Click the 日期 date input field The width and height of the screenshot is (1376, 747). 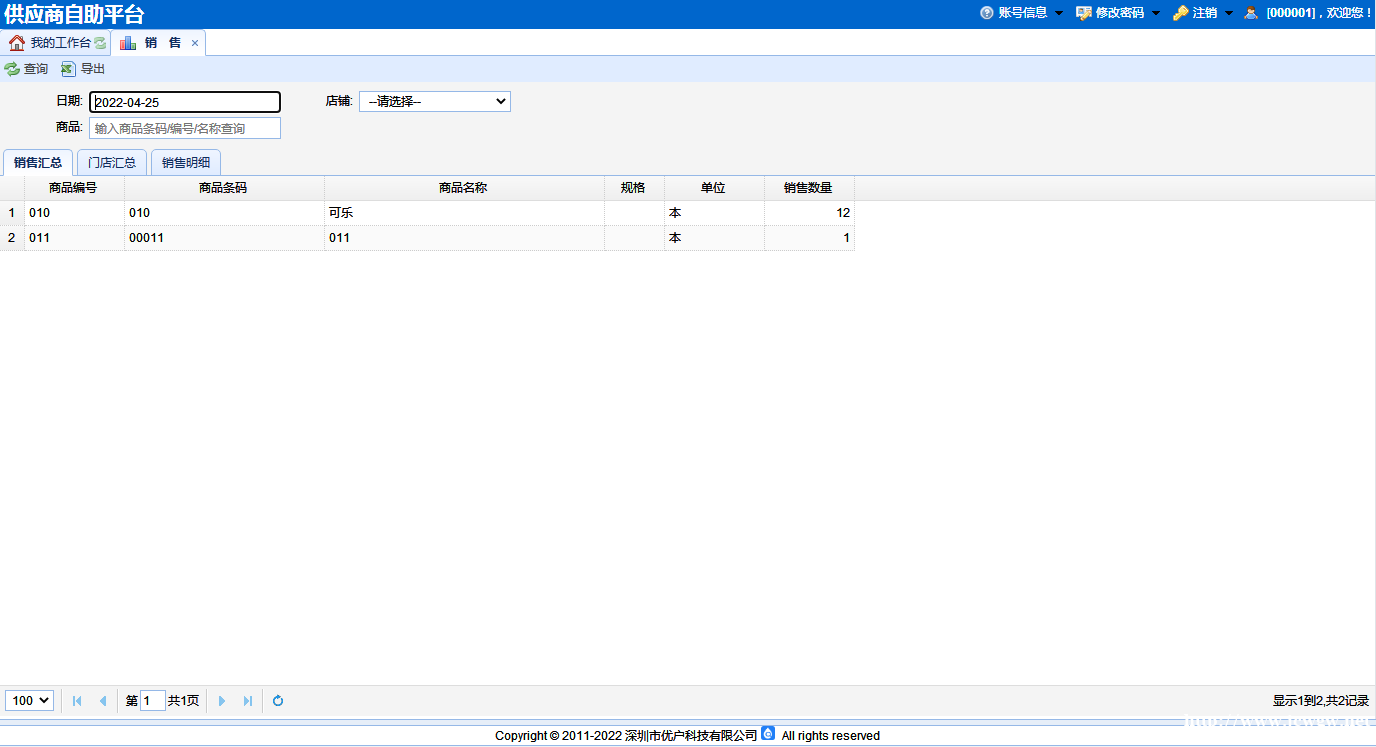coord(185,102)
